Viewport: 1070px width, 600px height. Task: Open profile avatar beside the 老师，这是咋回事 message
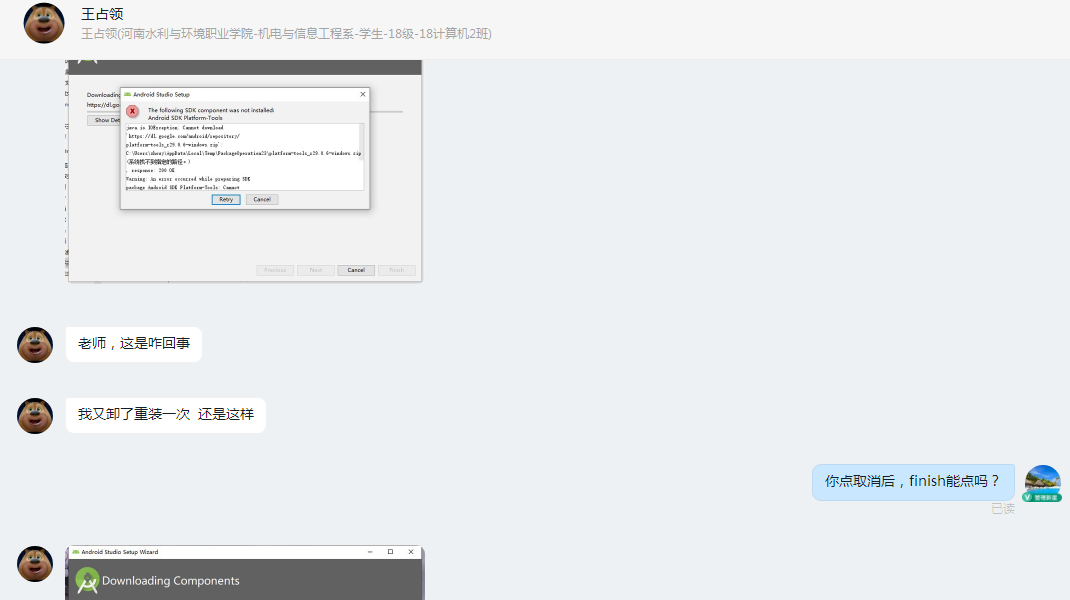pyautogui.click(x=35, y=345)
